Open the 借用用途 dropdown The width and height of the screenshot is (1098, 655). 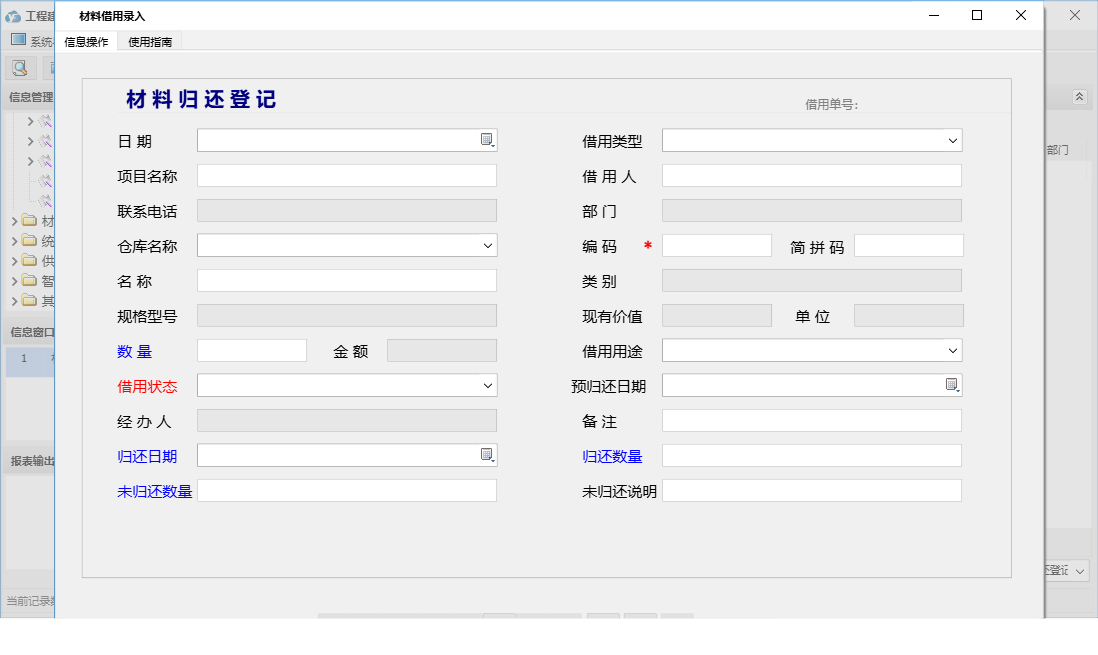[x=951, y=349]
